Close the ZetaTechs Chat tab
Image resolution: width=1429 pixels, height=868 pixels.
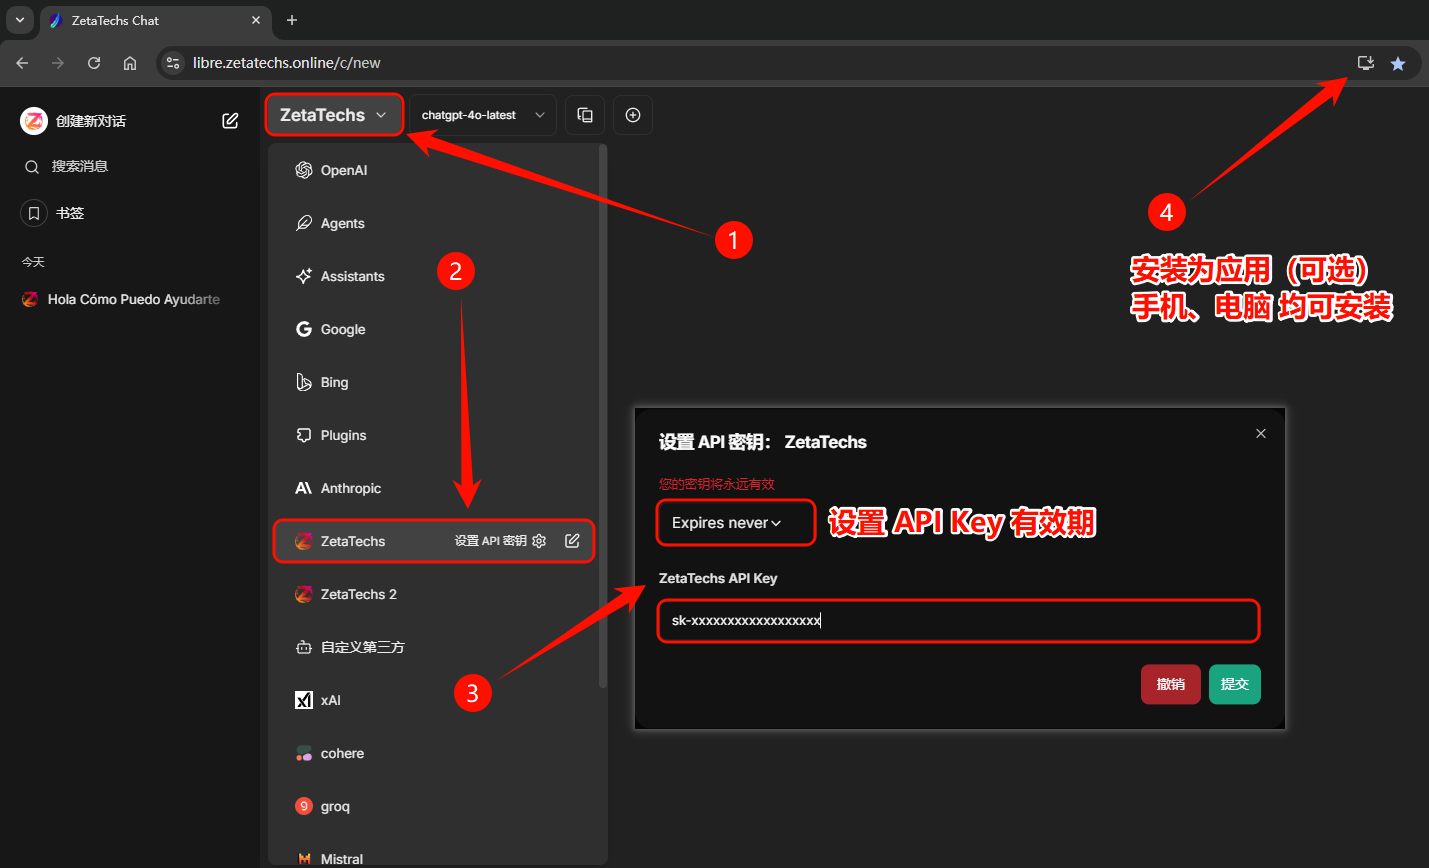[256, 20]
